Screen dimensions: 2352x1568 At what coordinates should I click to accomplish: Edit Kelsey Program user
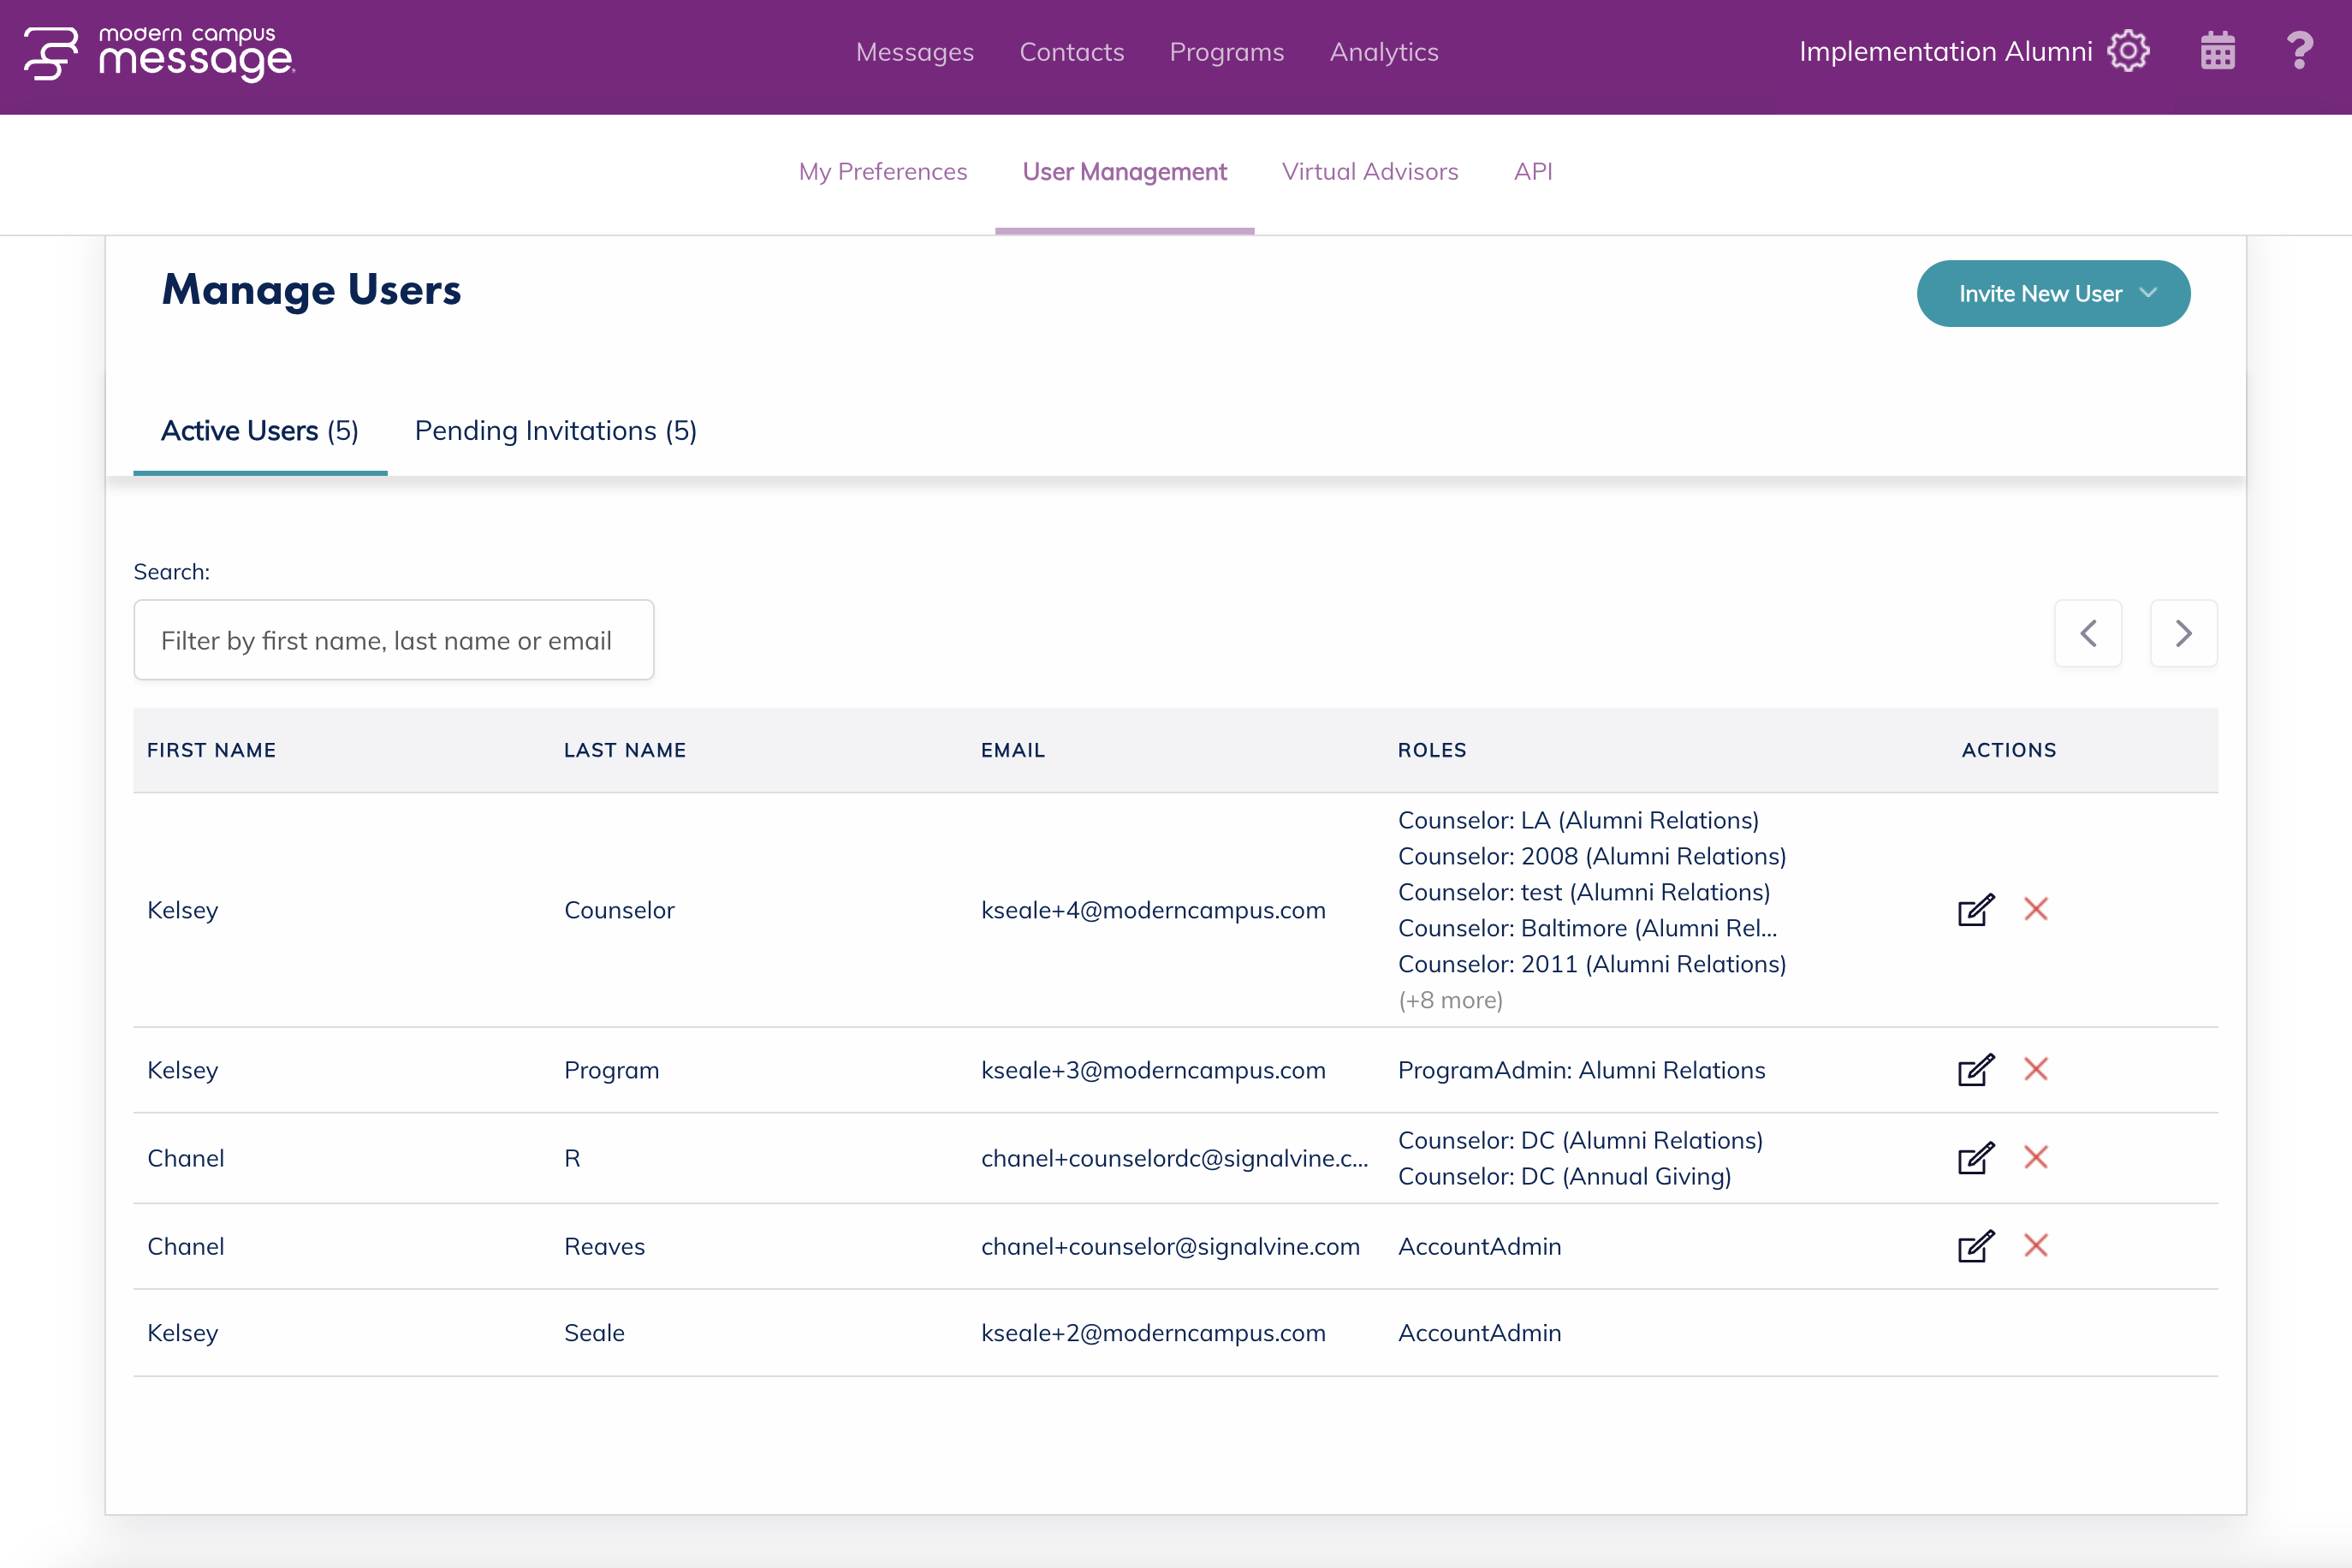pyautogui.click(x=1975, y=1070)
